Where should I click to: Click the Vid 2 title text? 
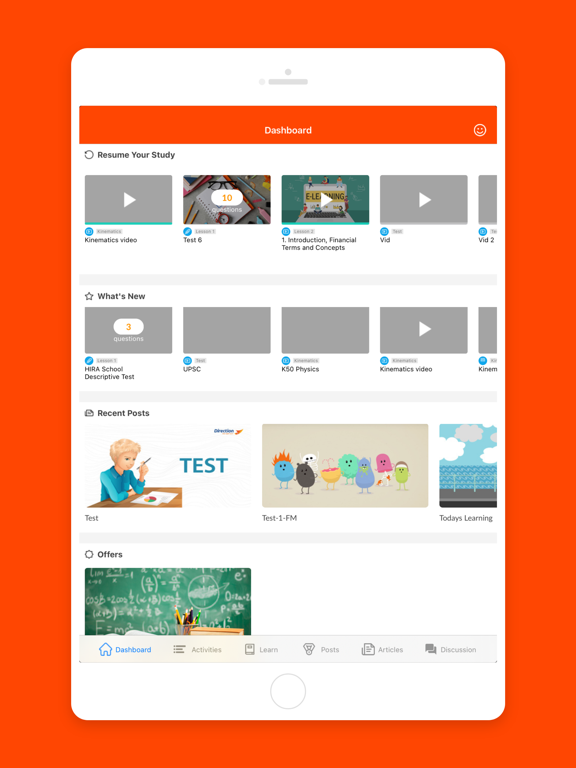(x=486, y=240)
